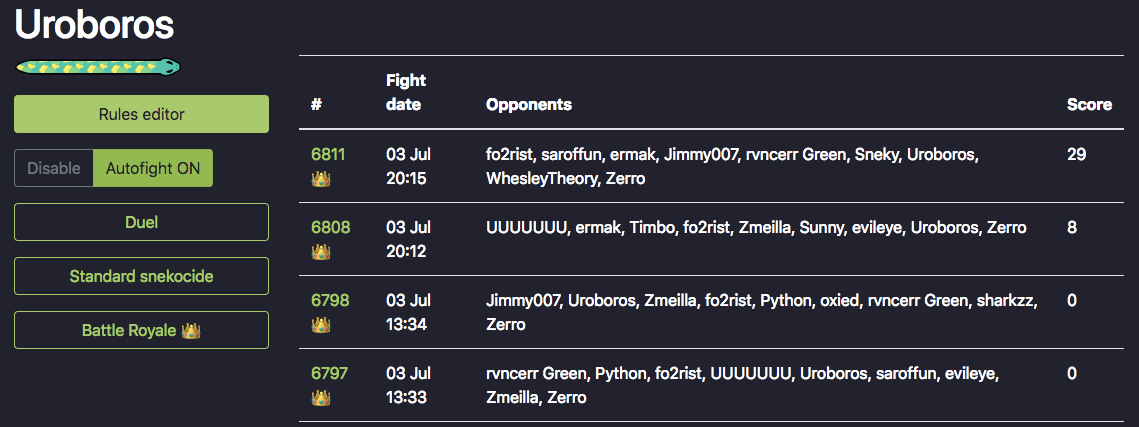This screenshot has width=1139, height=427.
Task: Click crown icon under fight 6797
Action: (x=321, y=398)
